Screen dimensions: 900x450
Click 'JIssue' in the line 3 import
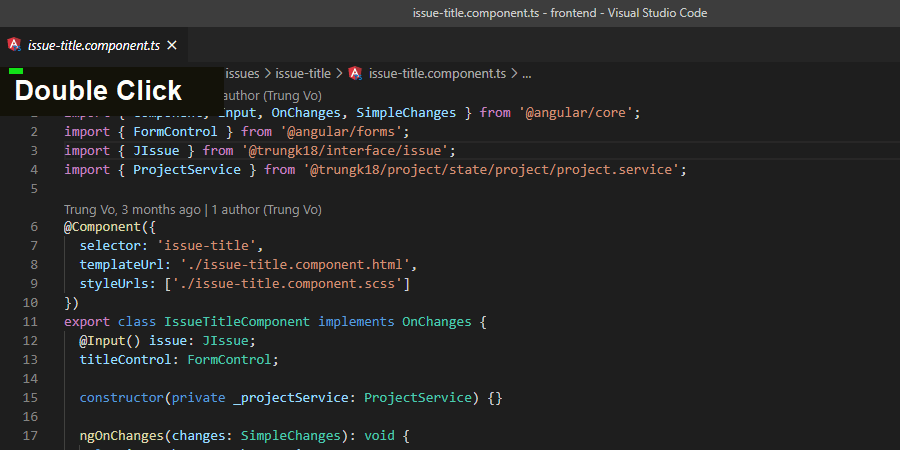(x=156, y=151)
